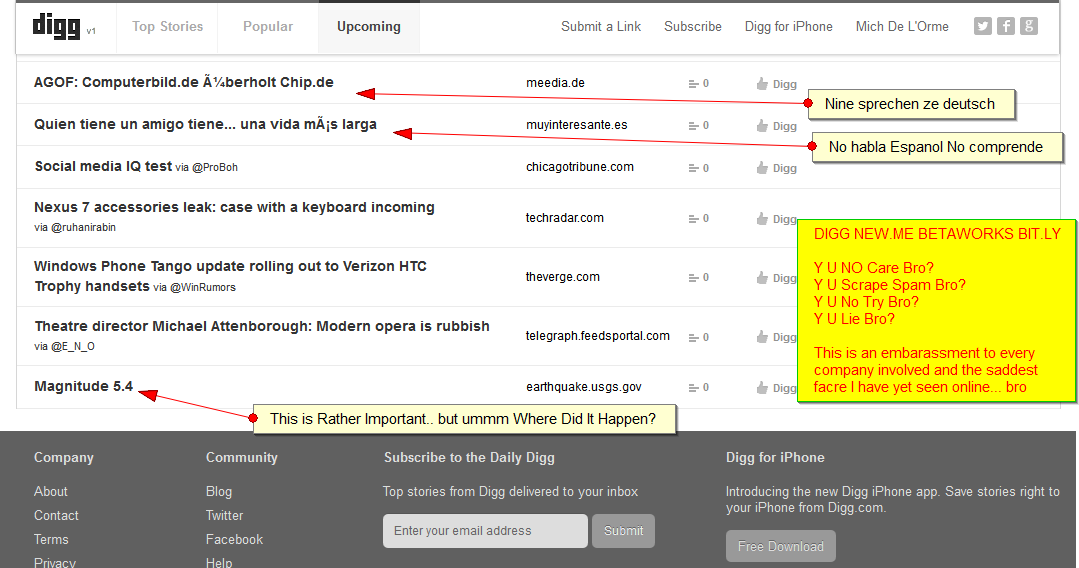Click theverge.com source text
The height and width of the screenshot is (568, 1079).
pos(563,277)
